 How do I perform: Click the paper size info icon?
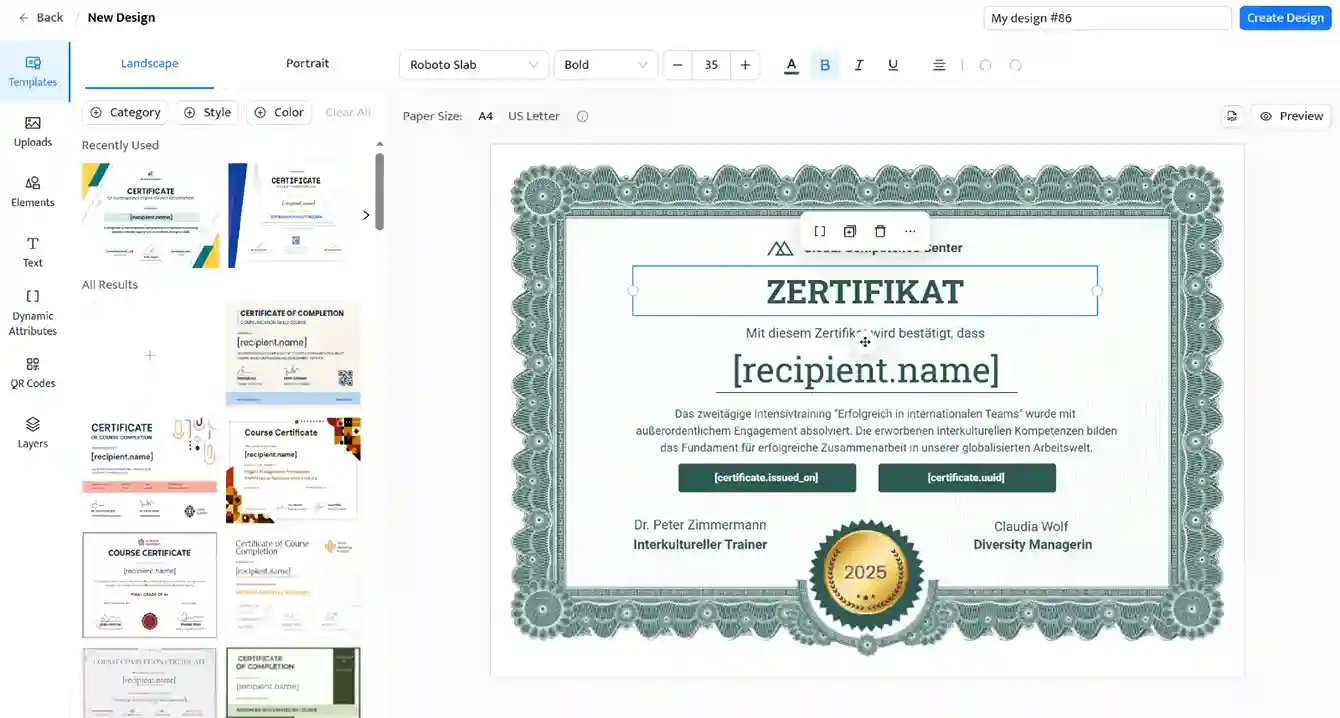point(582,116)
